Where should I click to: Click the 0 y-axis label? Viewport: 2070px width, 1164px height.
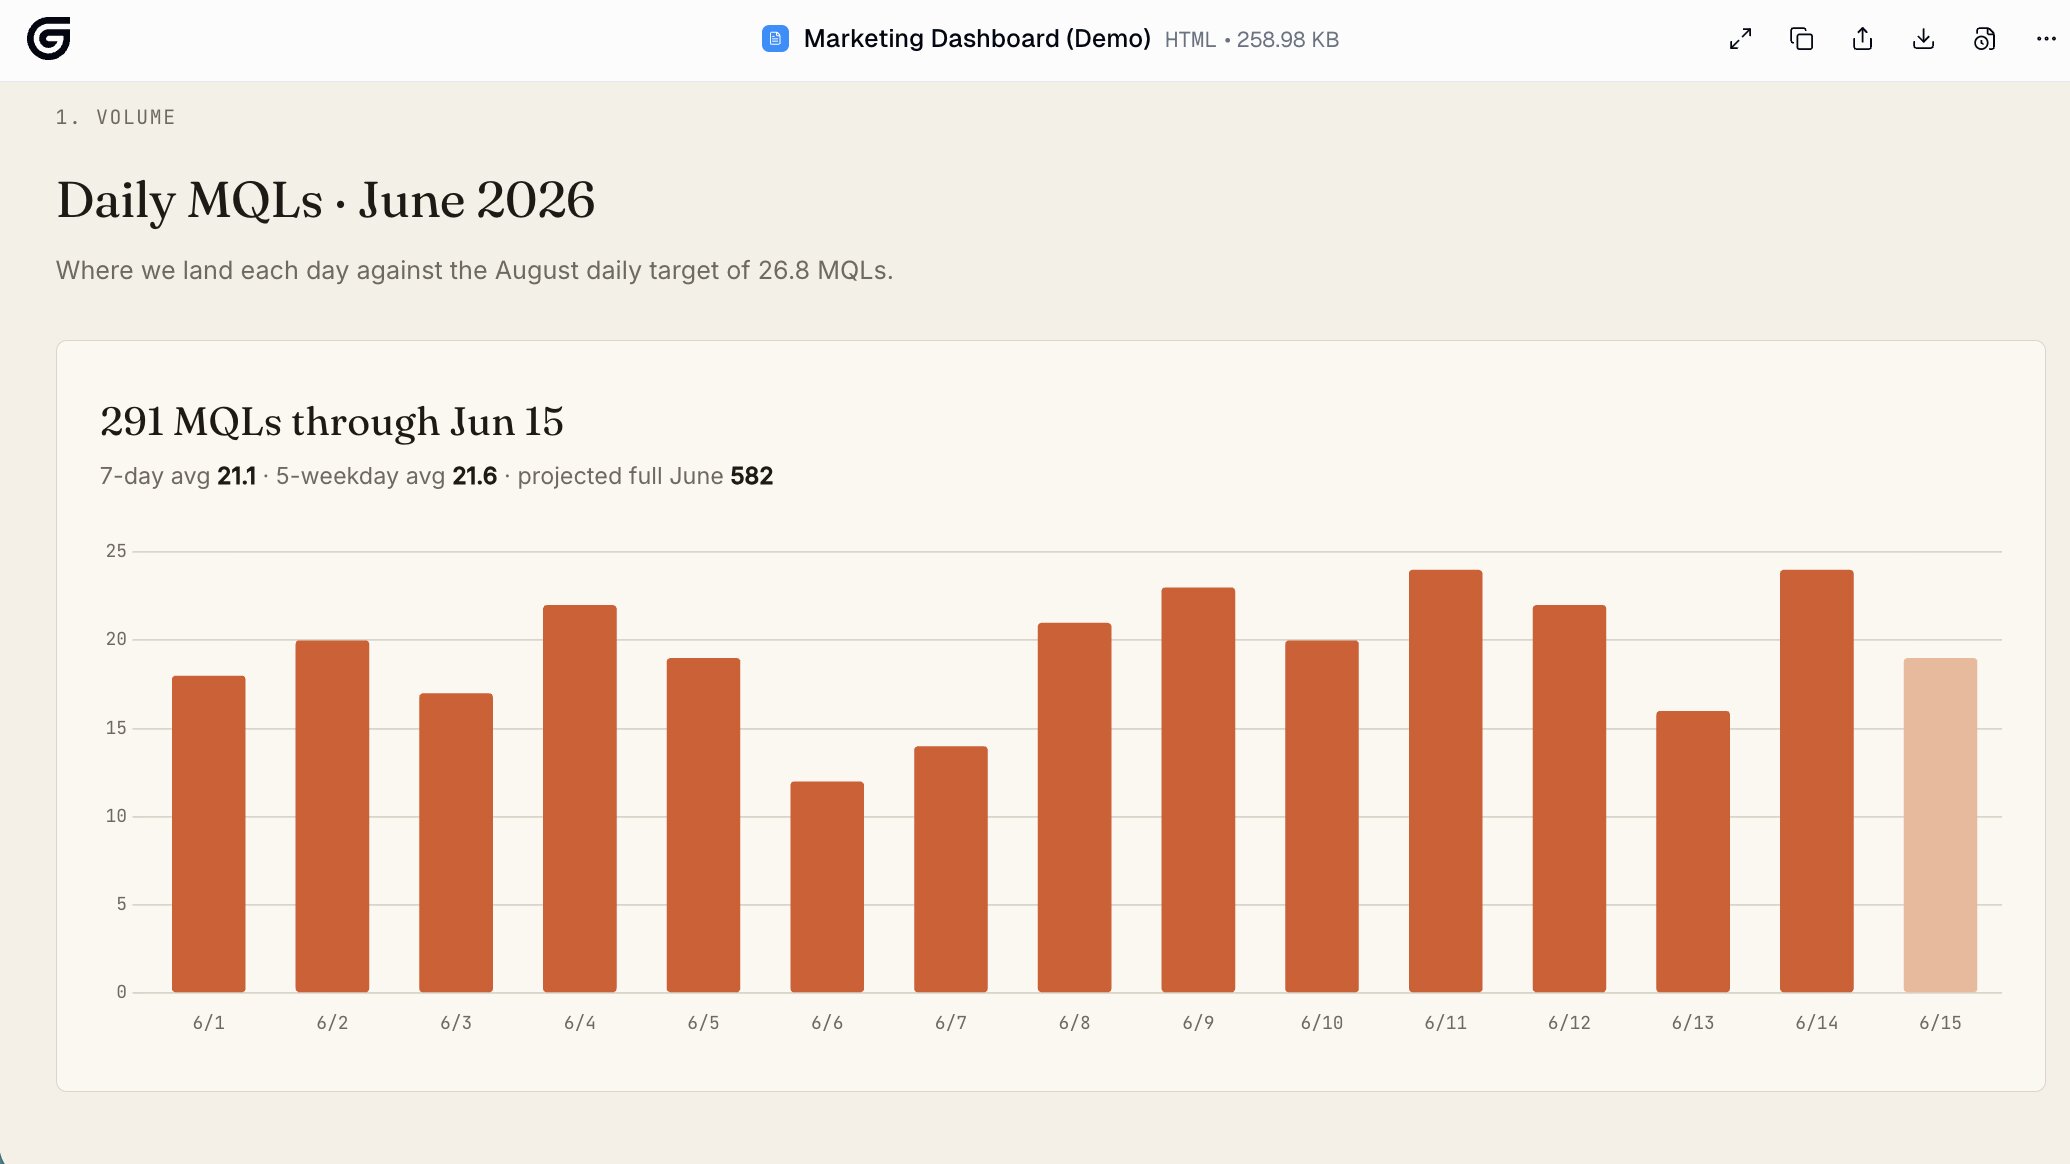[121, 992]
